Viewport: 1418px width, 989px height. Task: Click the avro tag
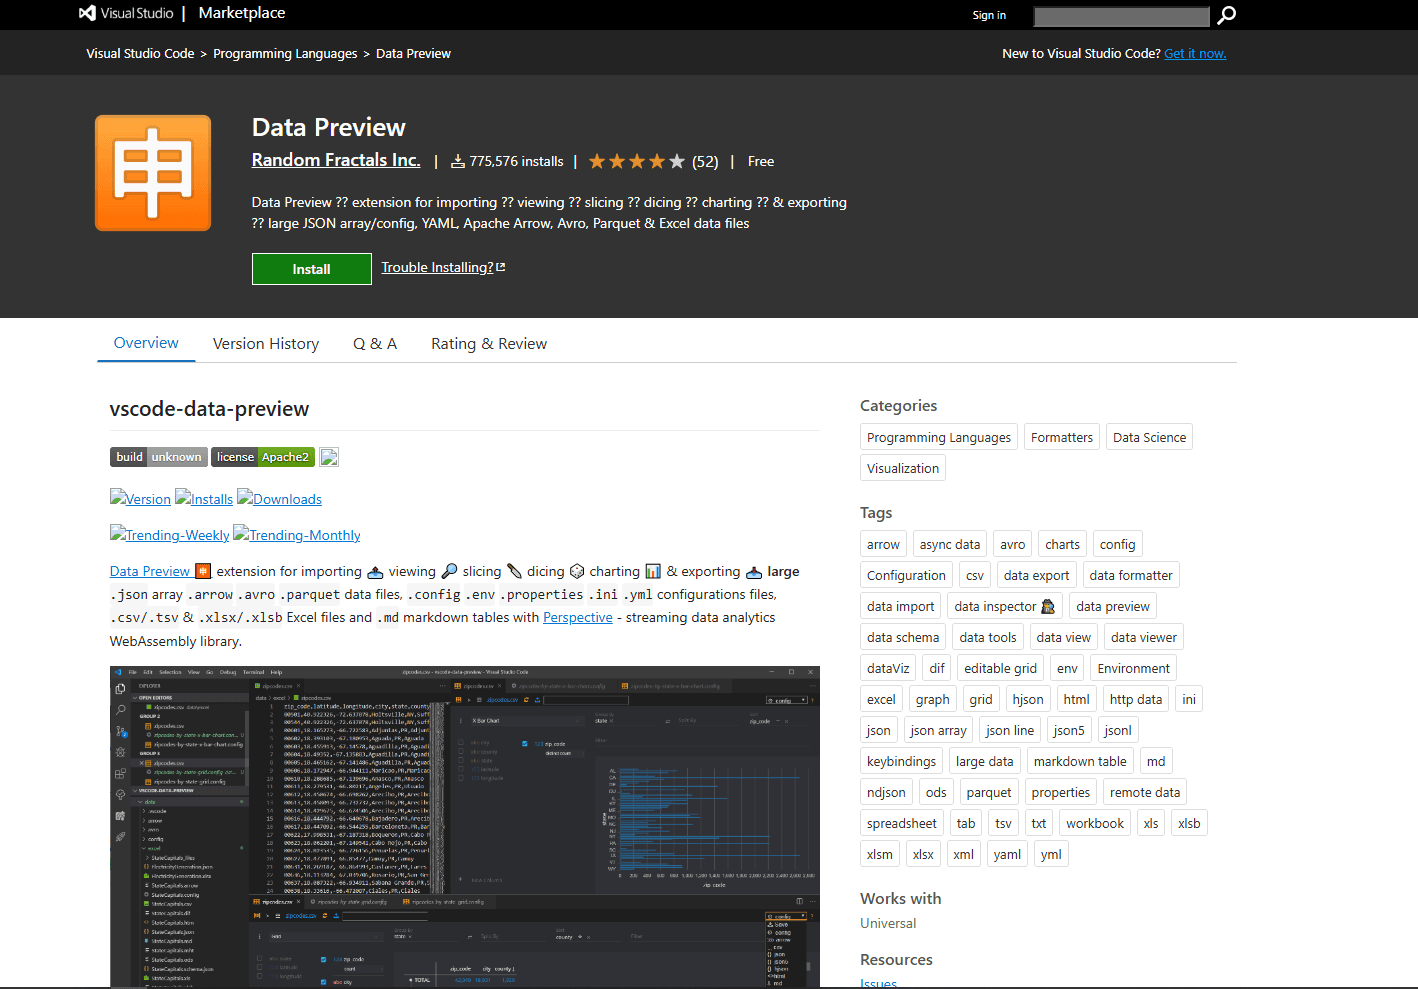click(x=1013, y=544)
